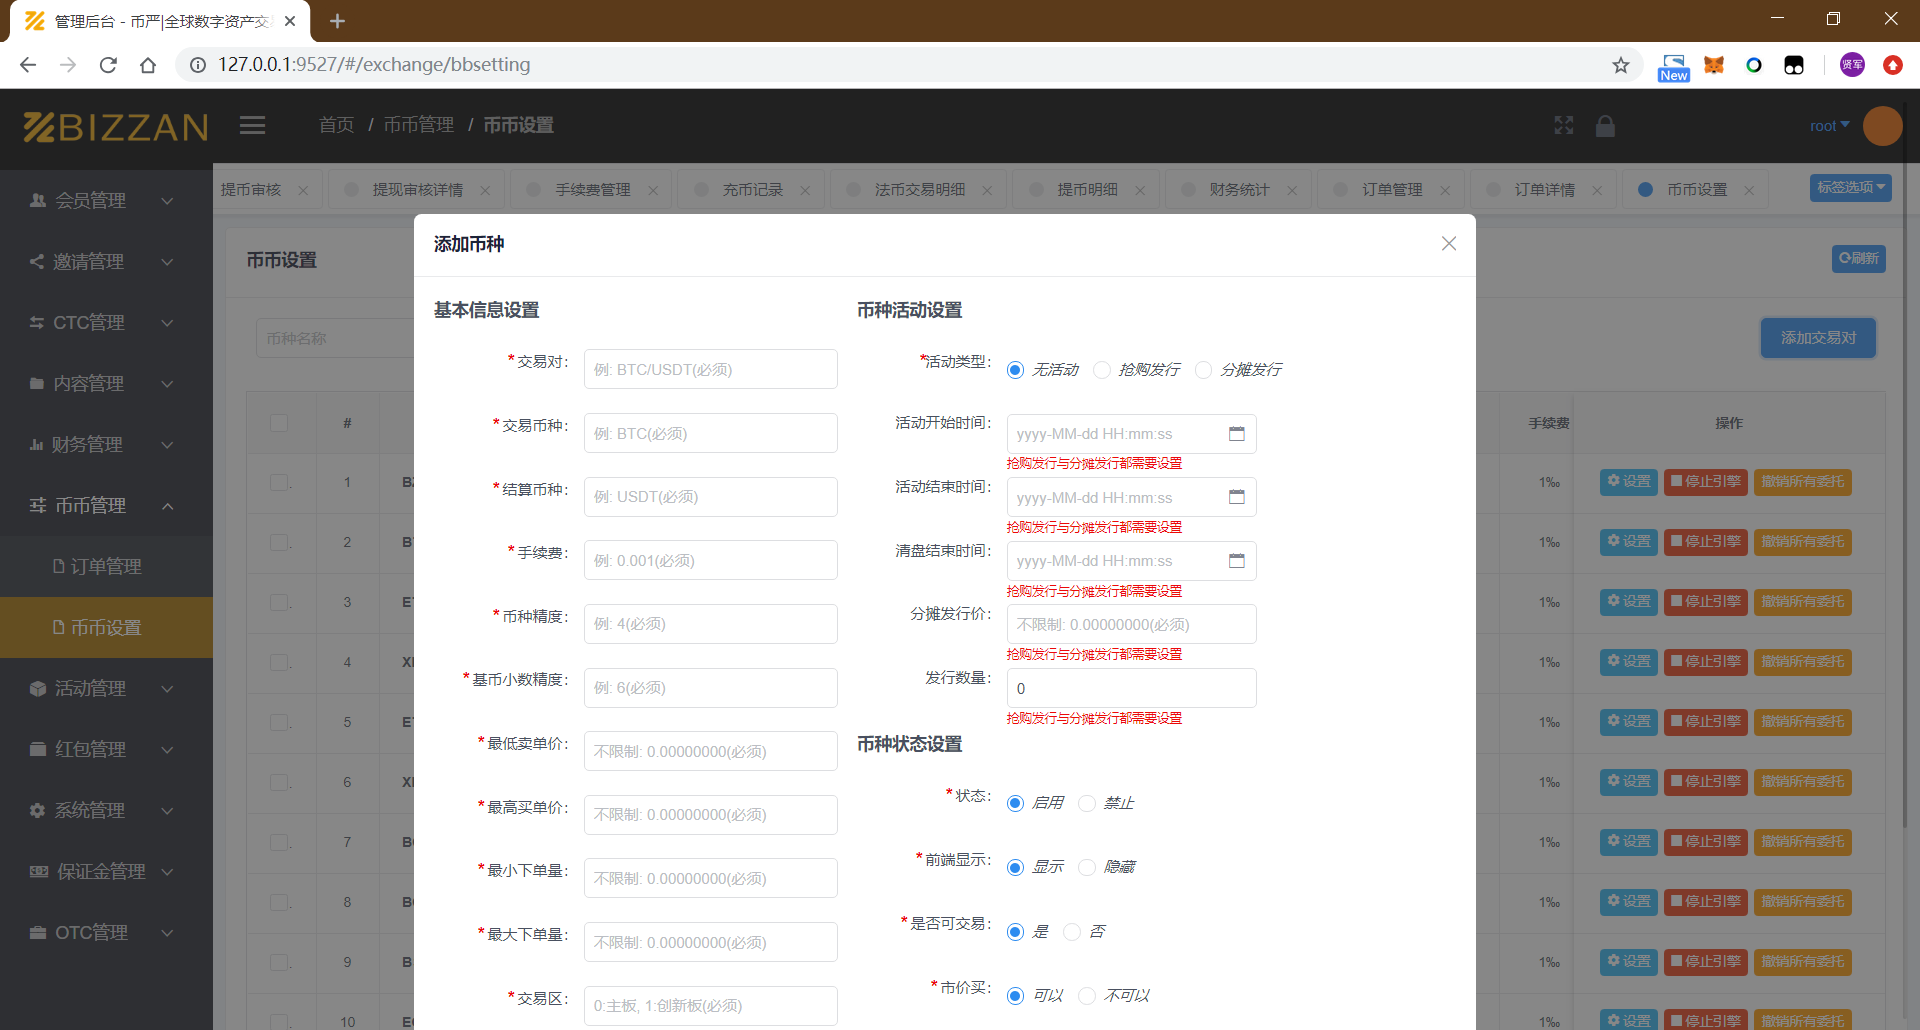The height and width of the screenshot is (1030, 1920).
Task: Open the root account dropdown
Action: coord(1828,126)
